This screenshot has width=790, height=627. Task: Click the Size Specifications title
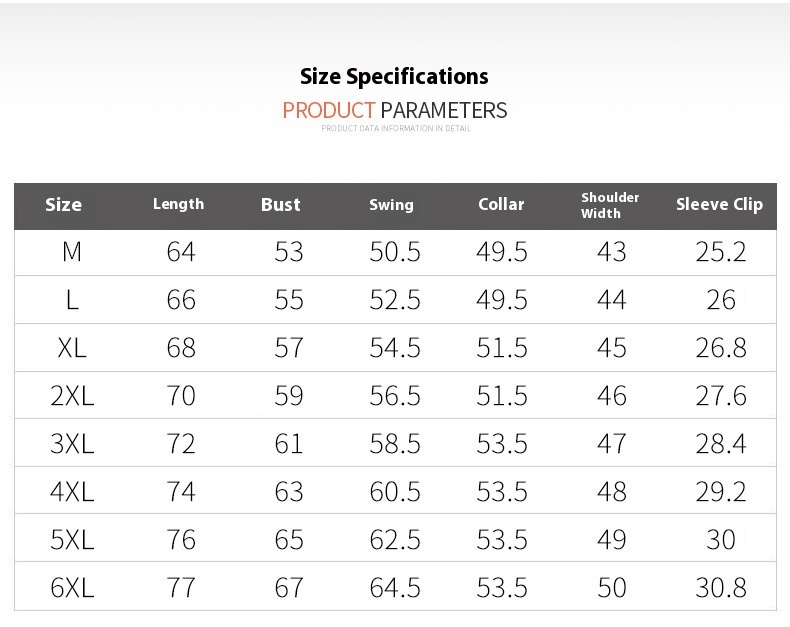(x=394, y=77)
